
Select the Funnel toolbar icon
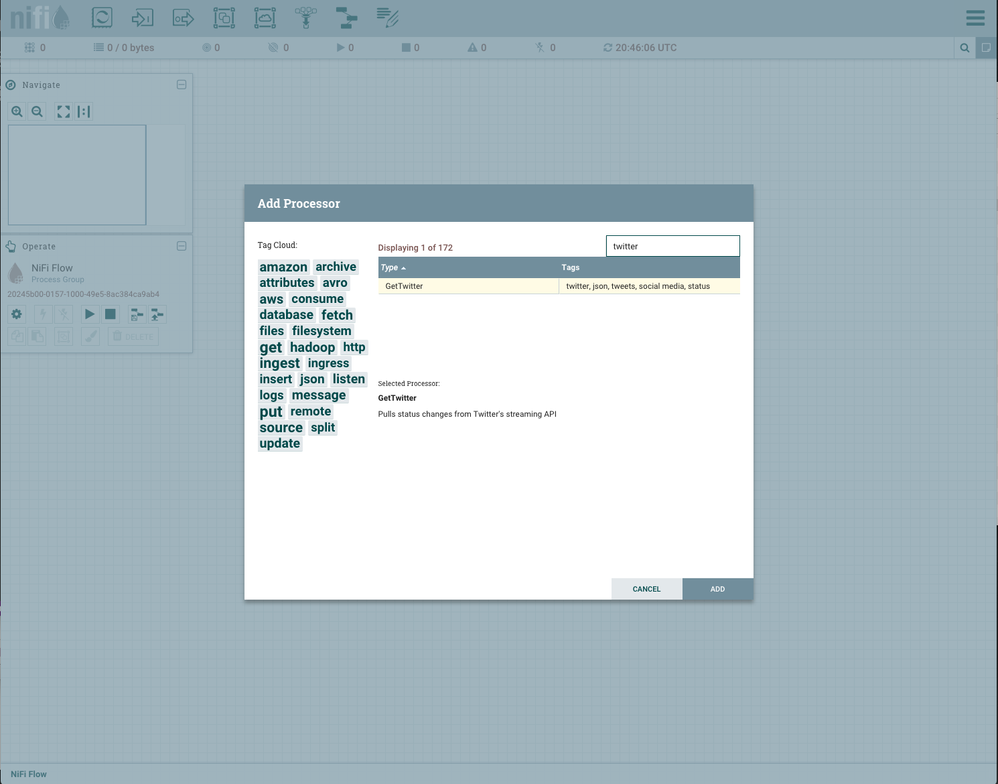[x=306, y=17]
